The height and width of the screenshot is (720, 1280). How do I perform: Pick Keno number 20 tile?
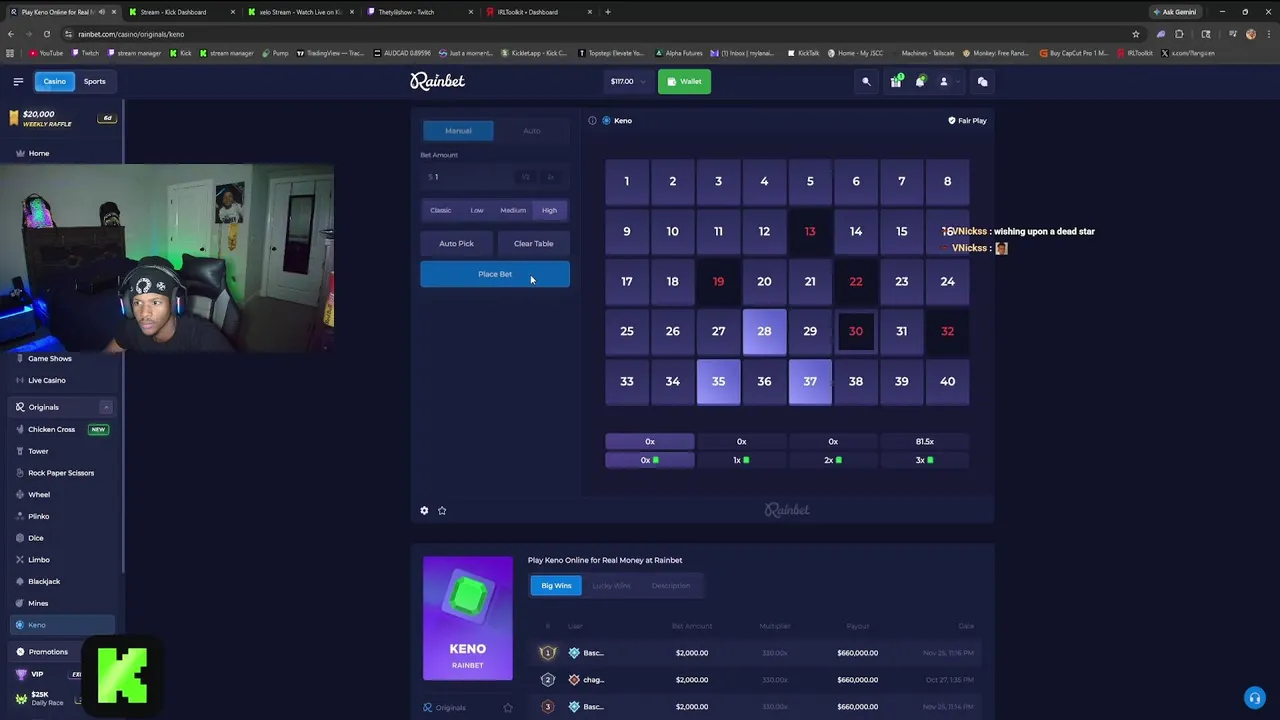tap(764, 281)
